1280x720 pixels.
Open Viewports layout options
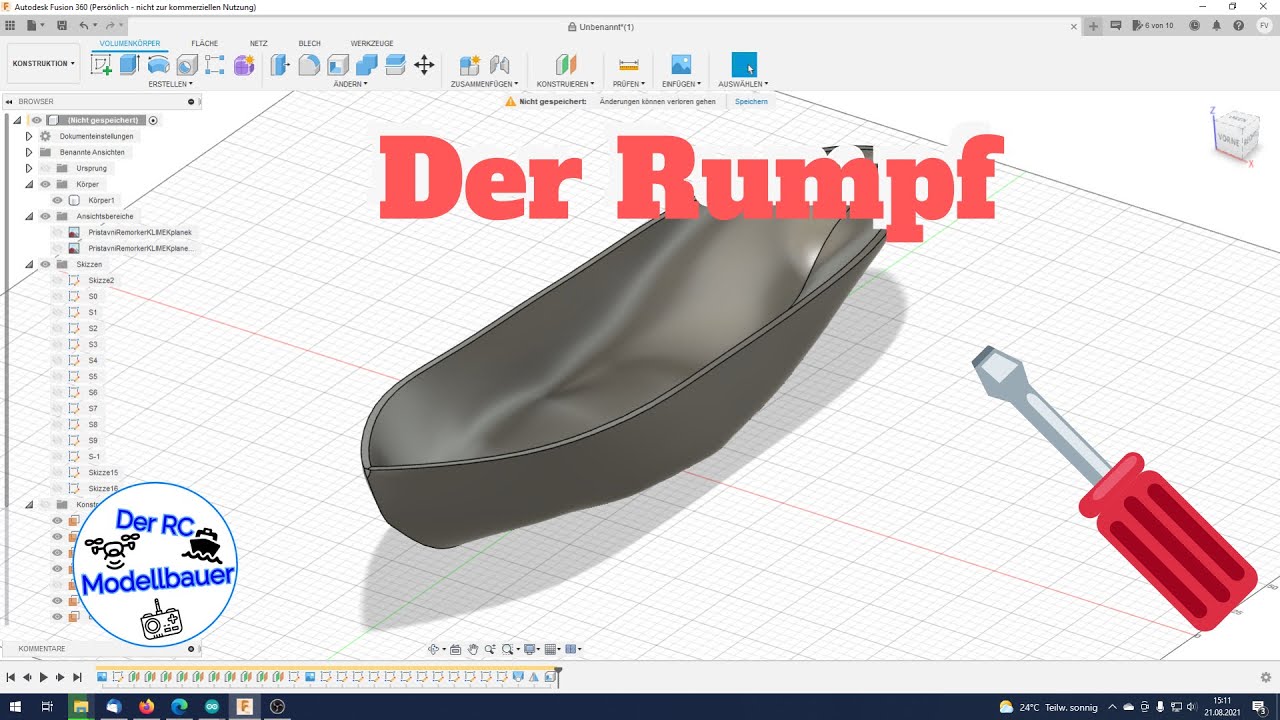(573, 649)
